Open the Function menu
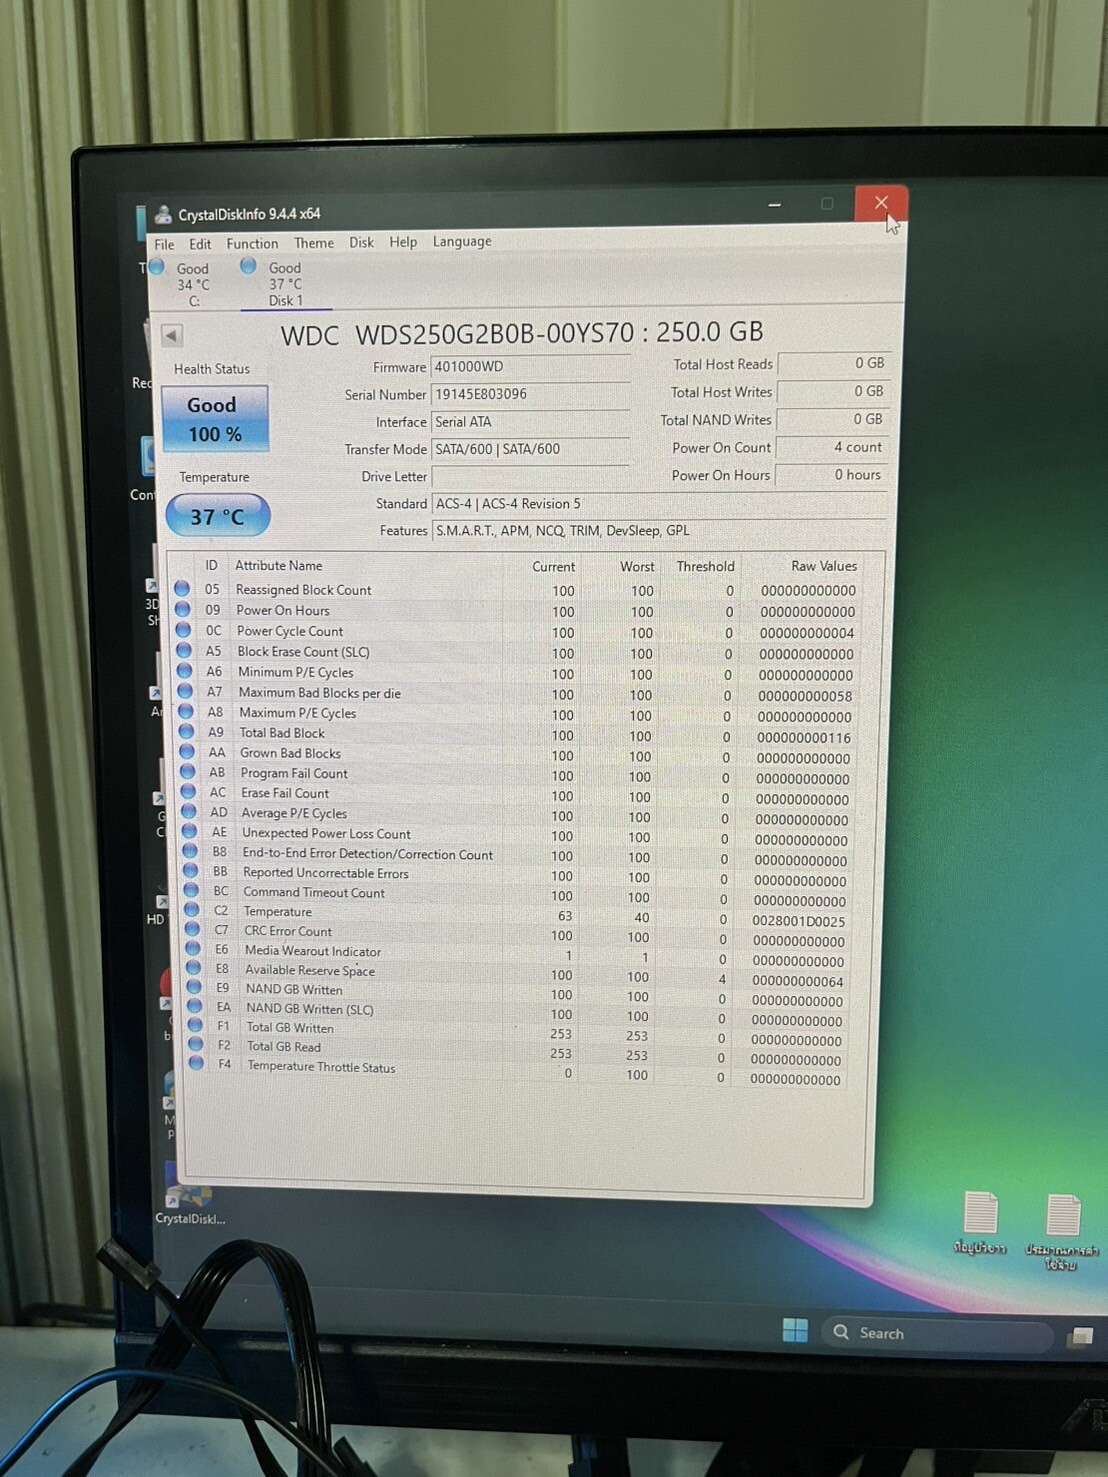 tap(252, 244)
